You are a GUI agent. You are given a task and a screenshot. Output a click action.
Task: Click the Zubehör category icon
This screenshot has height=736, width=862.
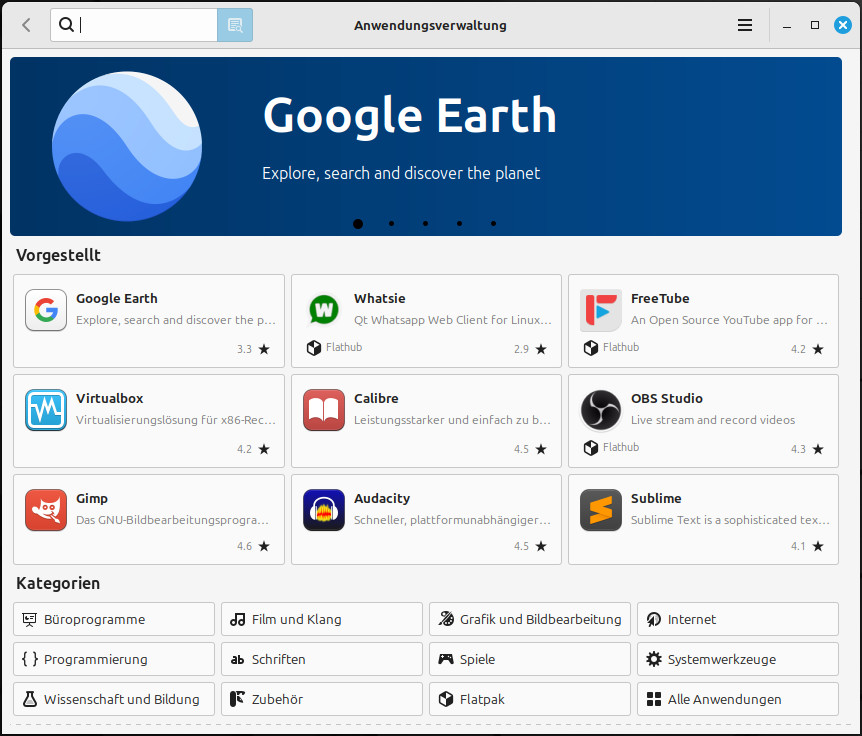(237, 699)
